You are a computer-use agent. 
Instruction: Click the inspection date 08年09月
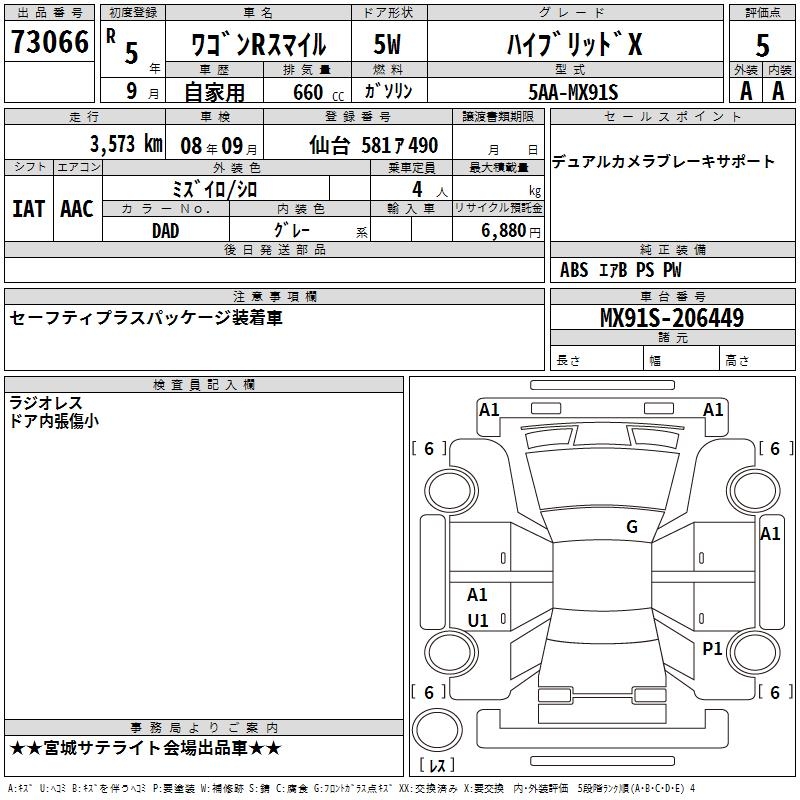click(x=219, y=146)
